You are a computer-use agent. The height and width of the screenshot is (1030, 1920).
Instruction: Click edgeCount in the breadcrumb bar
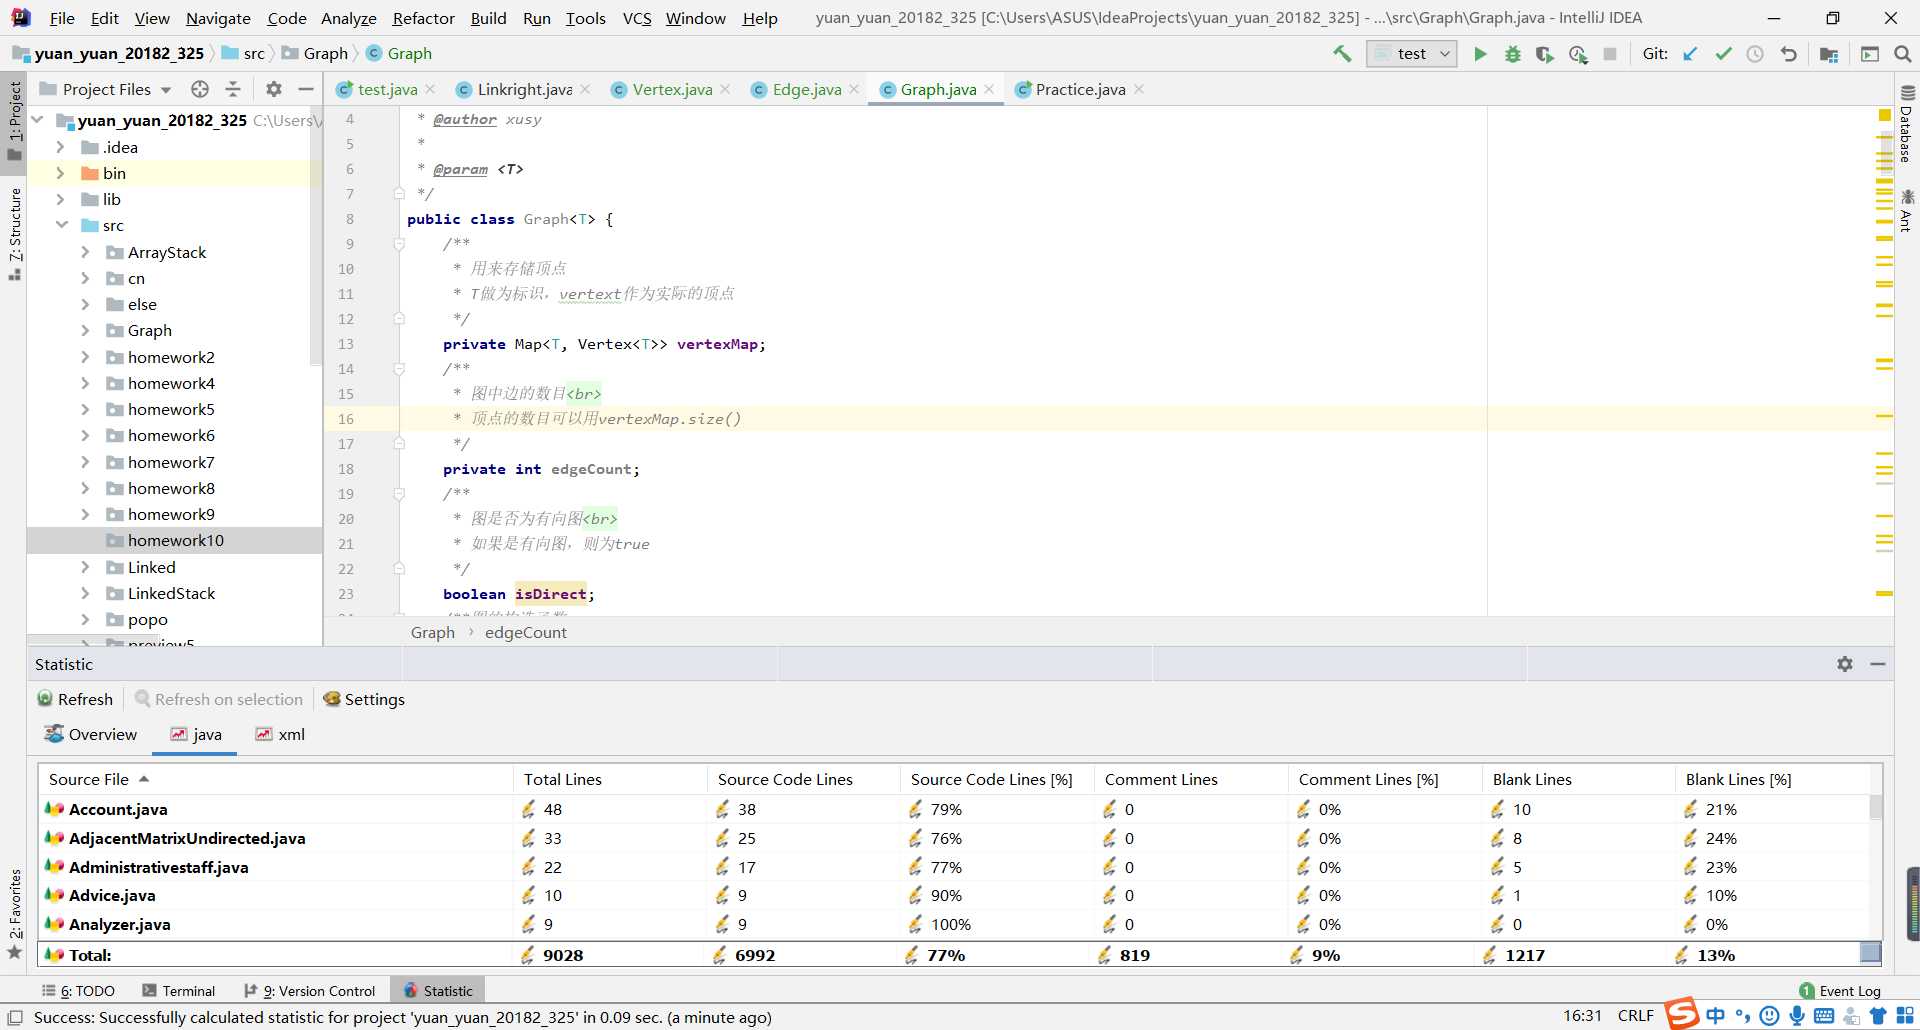point(526,632)
